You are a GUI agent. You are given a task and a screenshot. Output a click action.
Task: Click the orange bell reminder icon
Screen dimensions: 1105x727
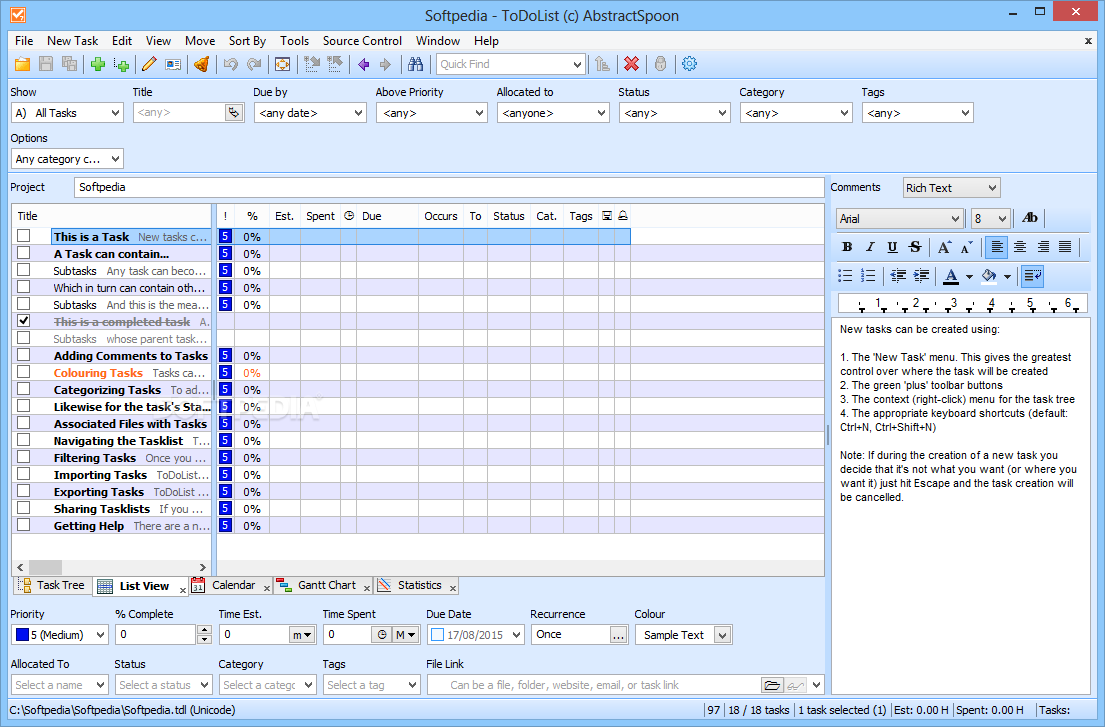(202, 64)
